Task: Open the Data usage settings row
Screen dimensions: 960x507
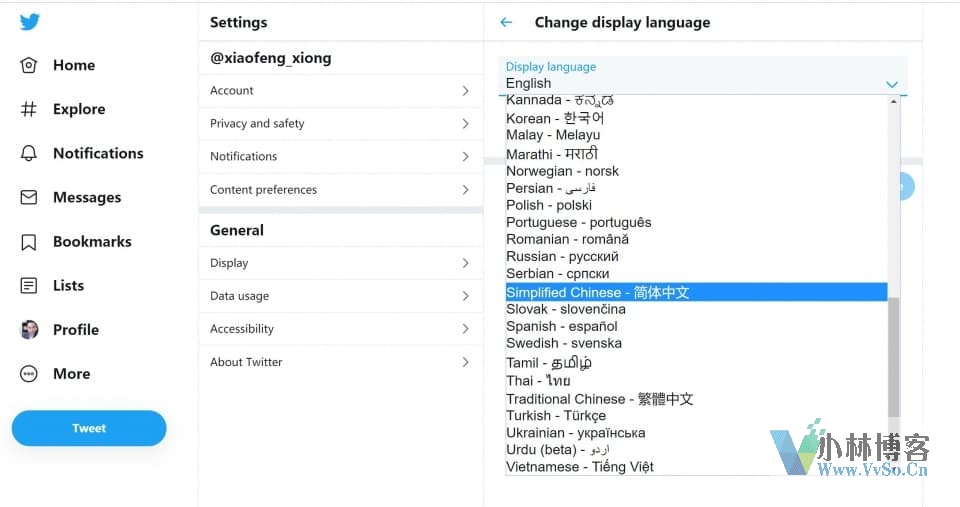Action: point(340,296)
